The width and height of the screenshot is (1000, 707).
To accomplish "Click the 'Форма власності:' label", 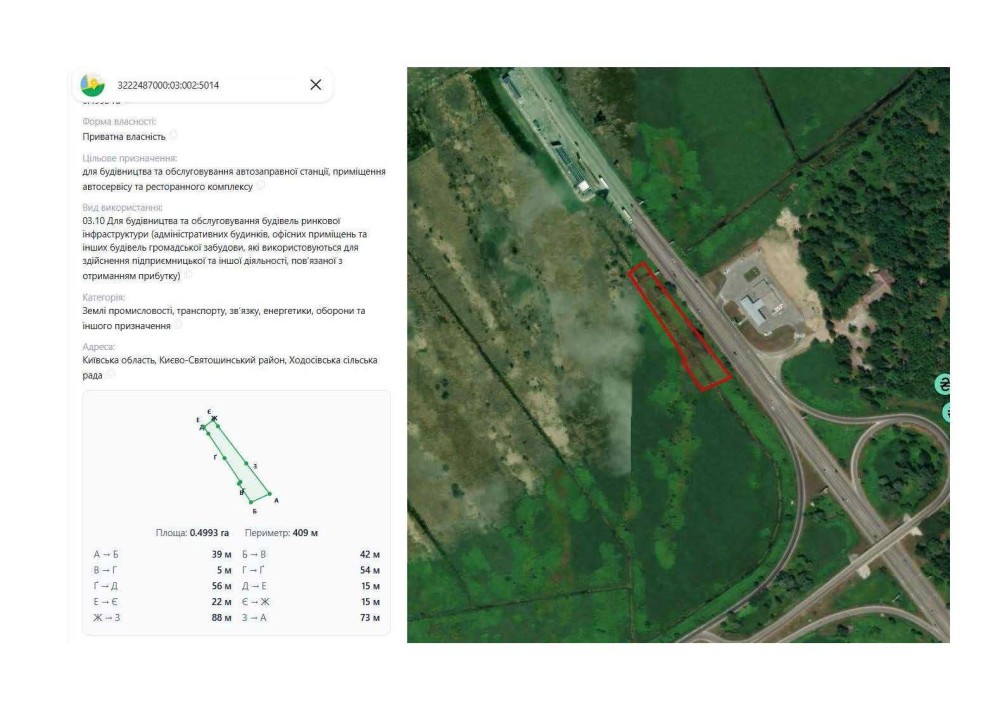I will pyautogui.click(x=119, y=121).
